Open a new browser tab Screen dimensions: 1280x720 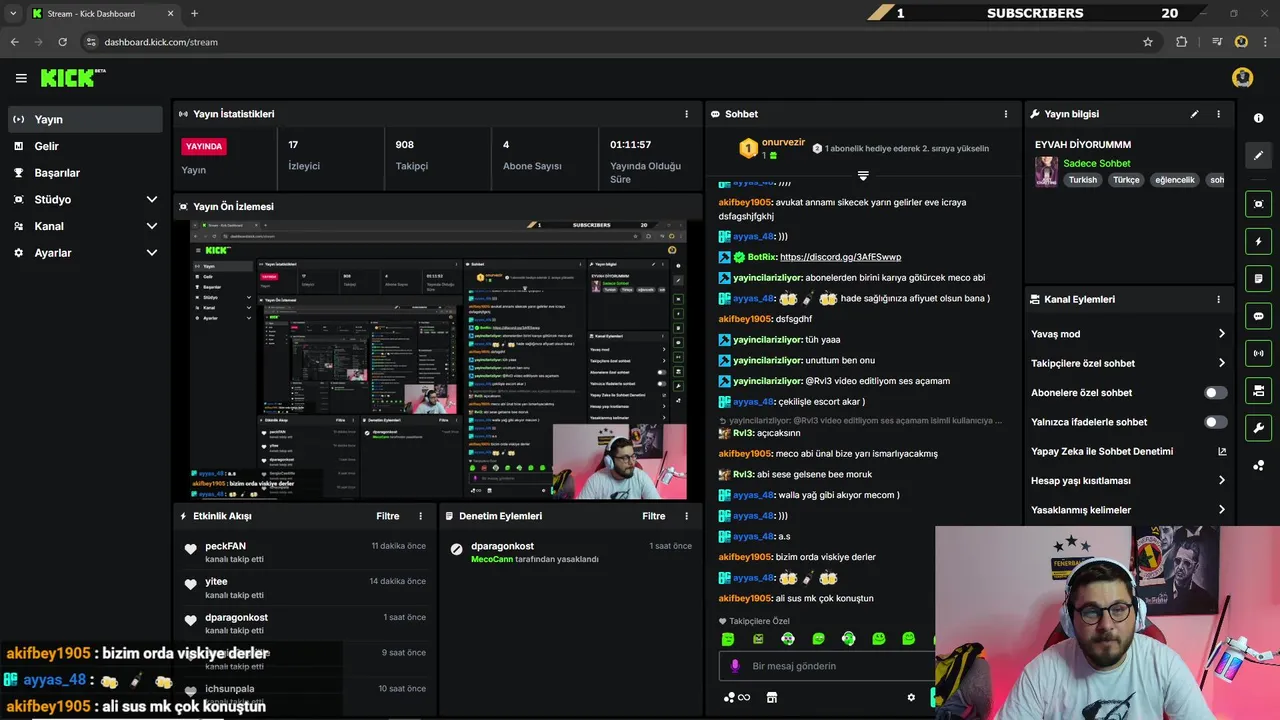(x=194, y=13)
